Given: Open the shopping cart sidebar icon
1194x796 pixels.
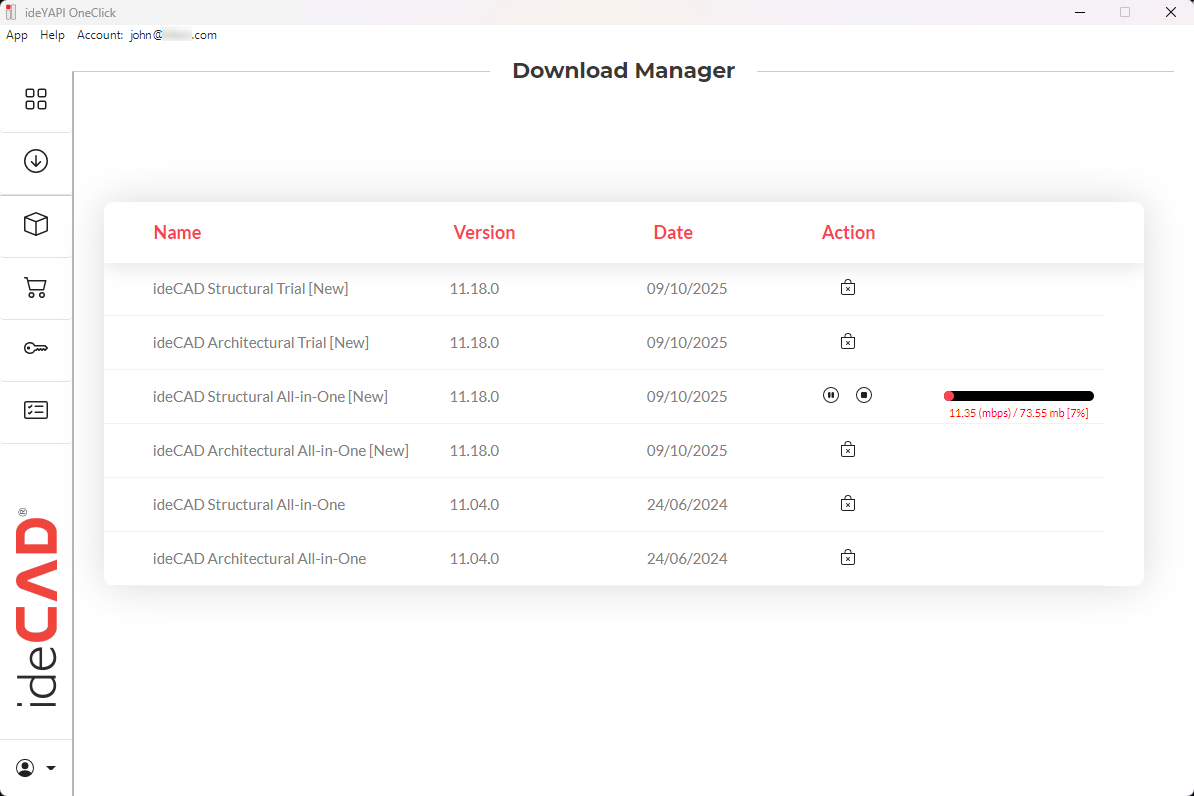Looking at the screenshot, I should click(x=36, y=288).
